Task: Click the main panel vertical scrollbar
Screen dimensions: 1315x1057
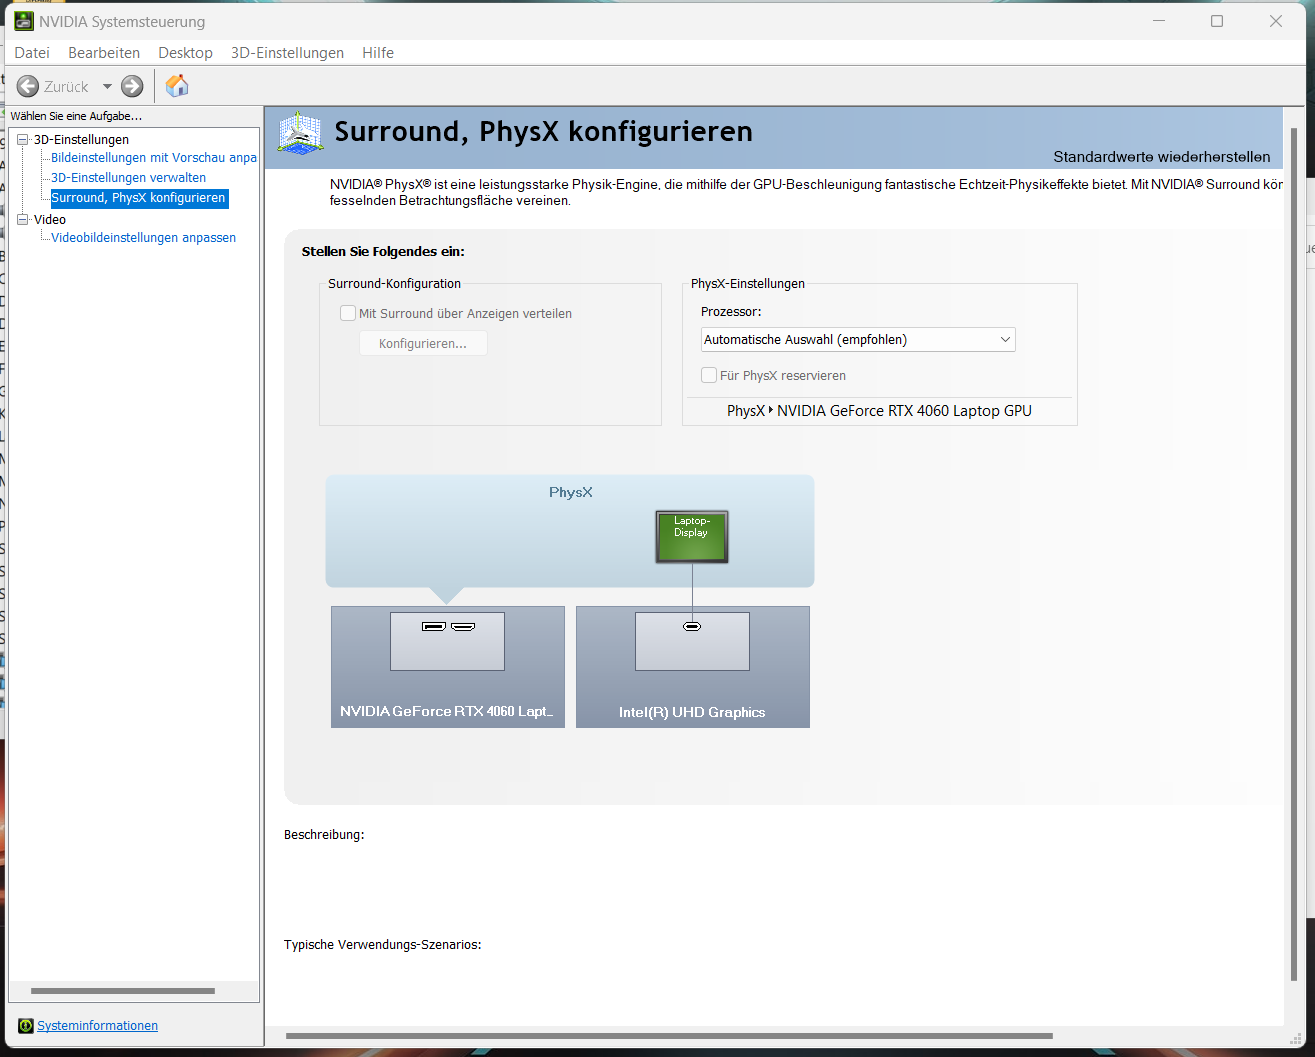Action: 1295,555
